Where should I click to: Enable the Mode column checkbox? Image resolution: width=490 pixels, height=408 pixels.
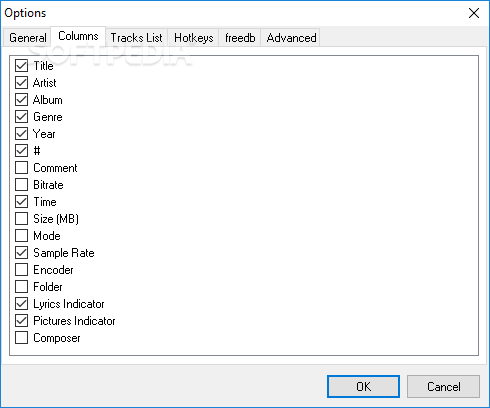pos(21,236)
